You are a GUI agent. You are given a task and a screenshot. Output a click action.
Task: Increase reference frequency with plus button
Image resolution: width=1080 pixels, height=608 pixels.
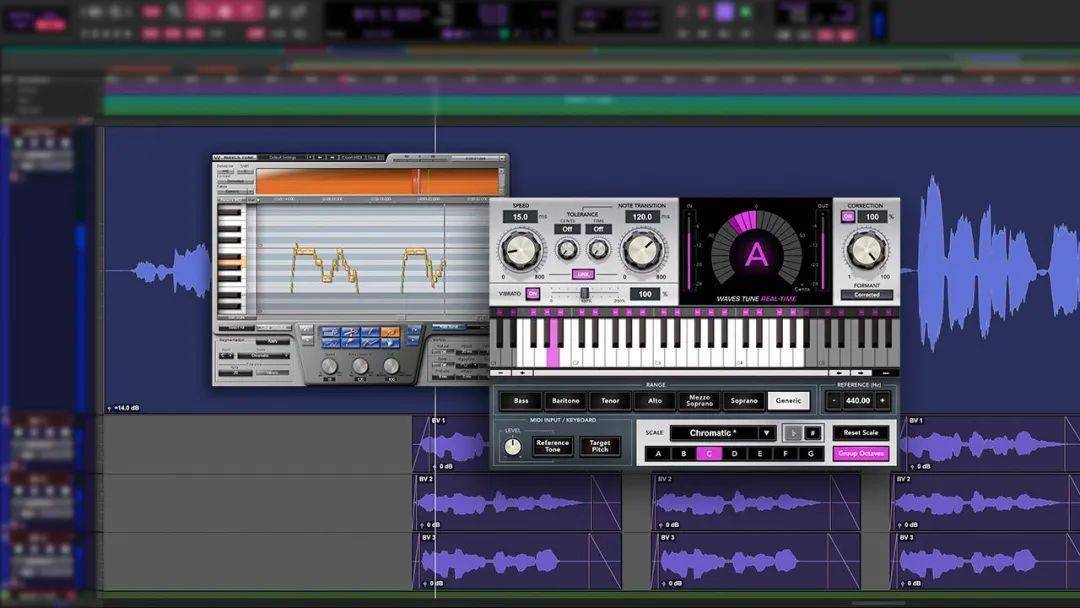(882, 400)
